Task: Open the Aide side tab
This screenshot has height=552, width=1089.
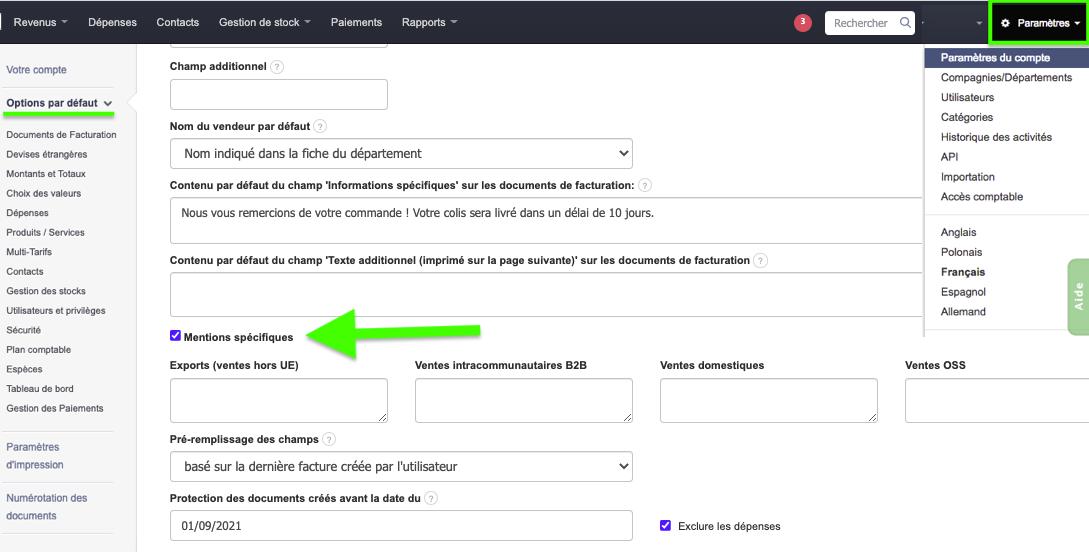Action: tap(1078, 296)
